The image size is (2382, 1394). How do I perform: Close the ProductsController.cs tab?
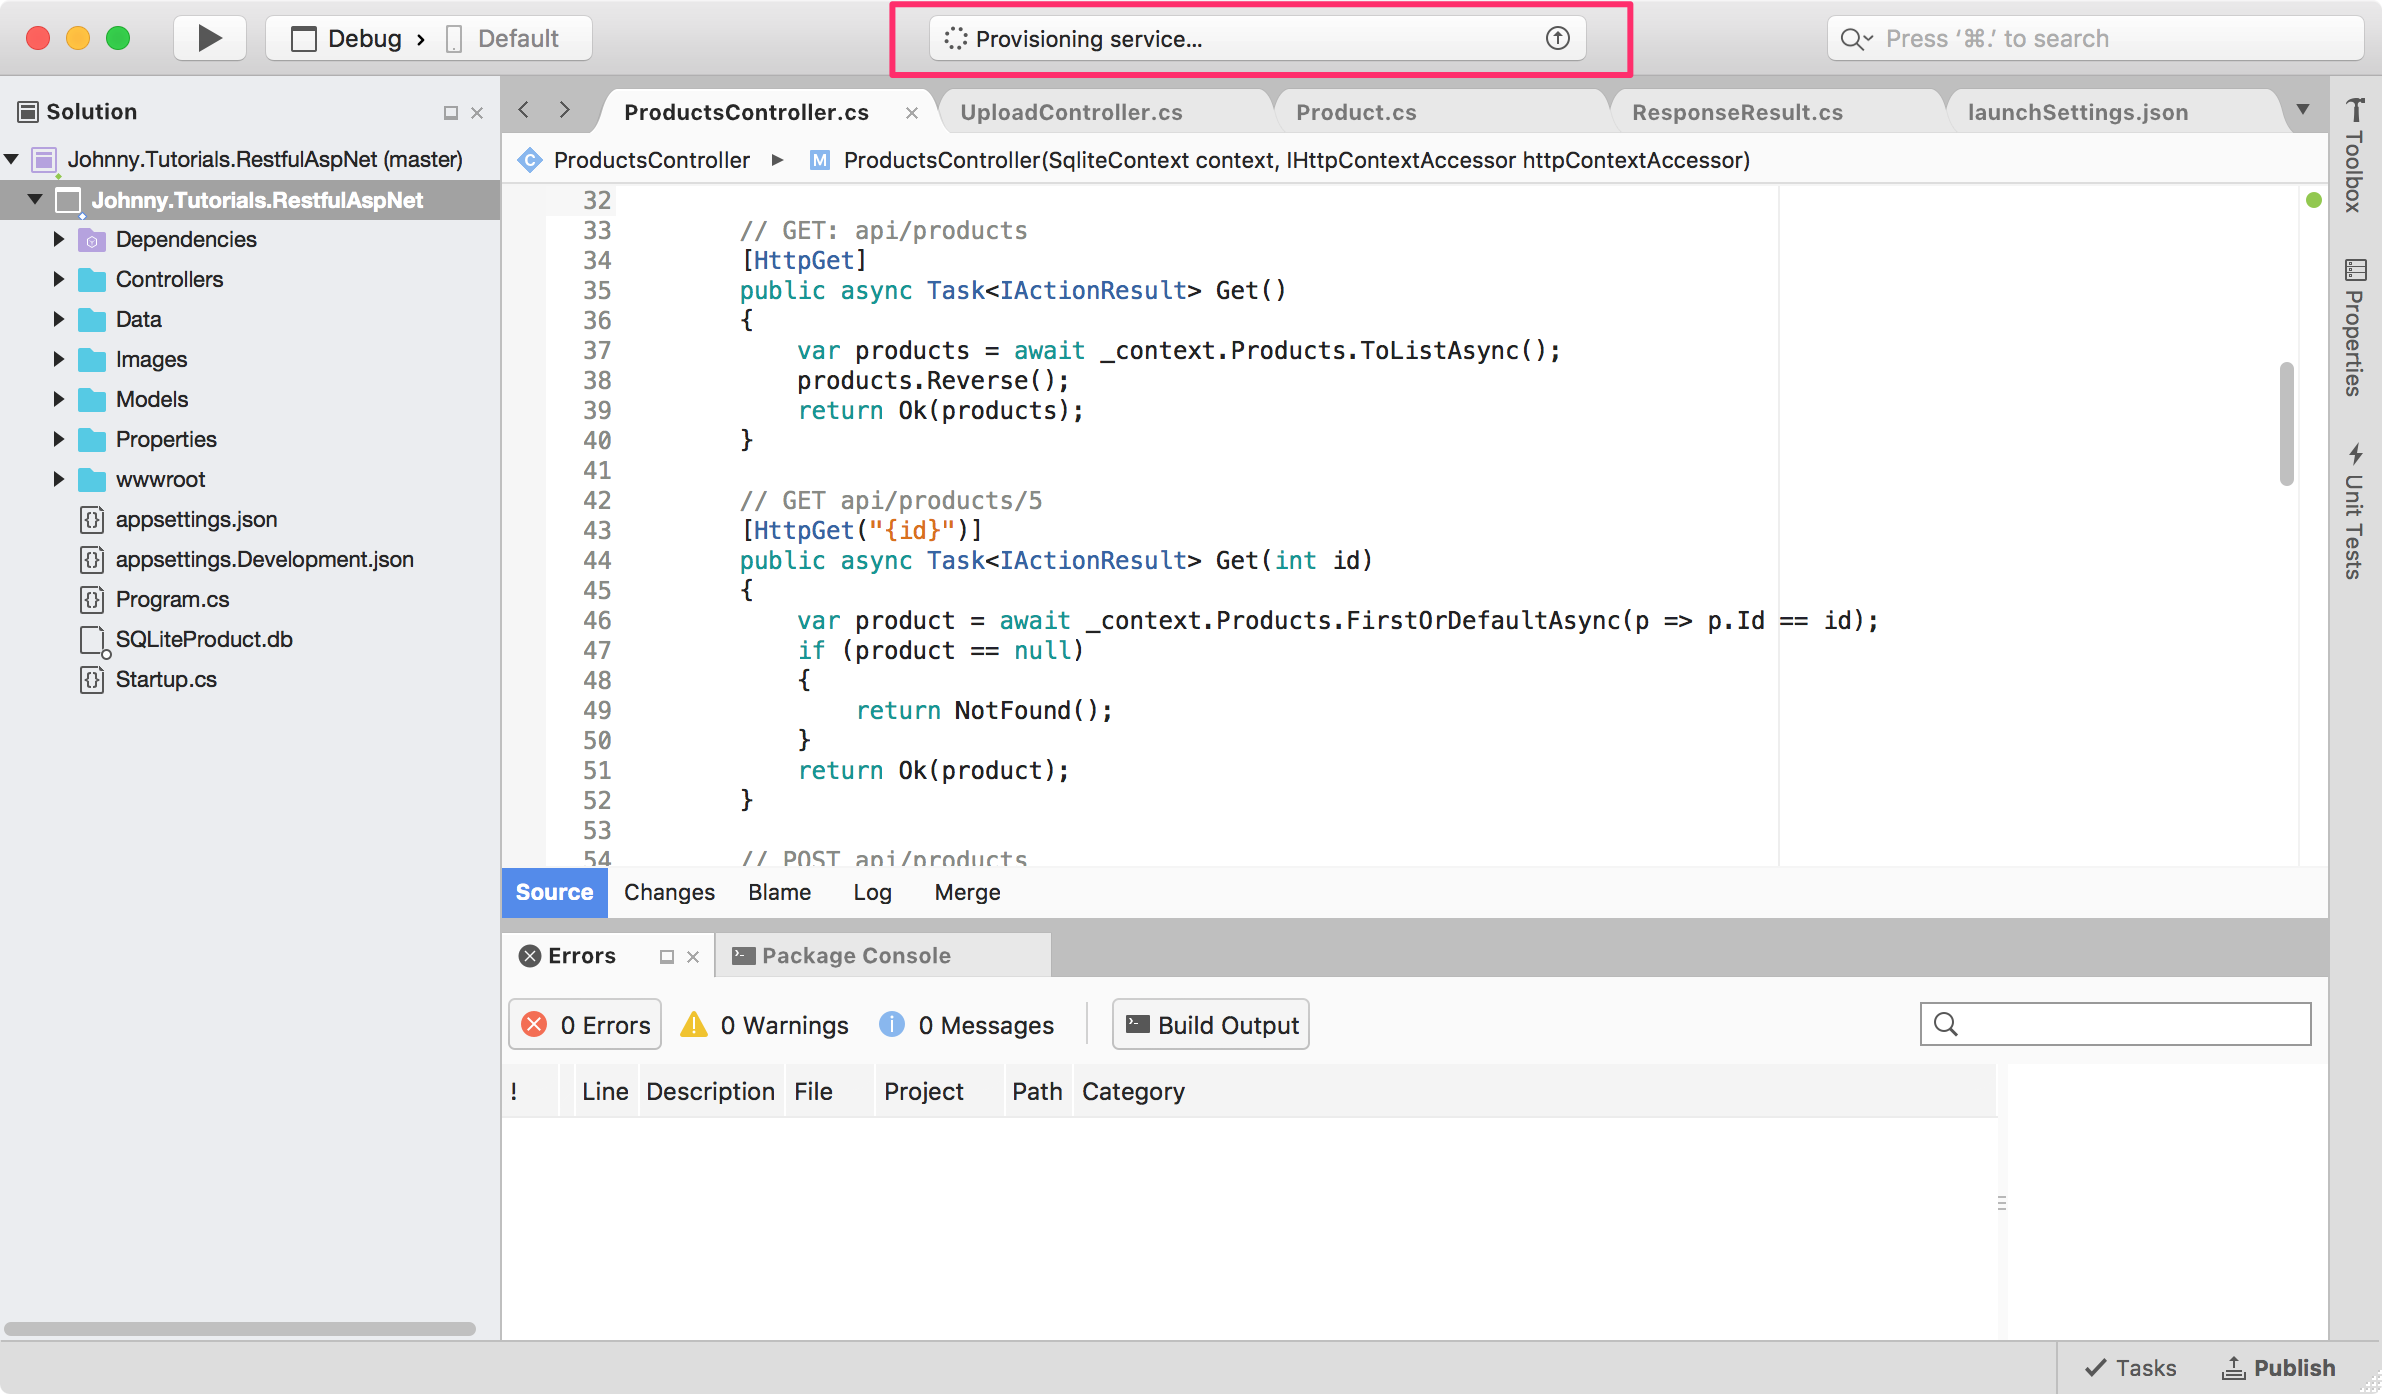(x=911, y=113)
